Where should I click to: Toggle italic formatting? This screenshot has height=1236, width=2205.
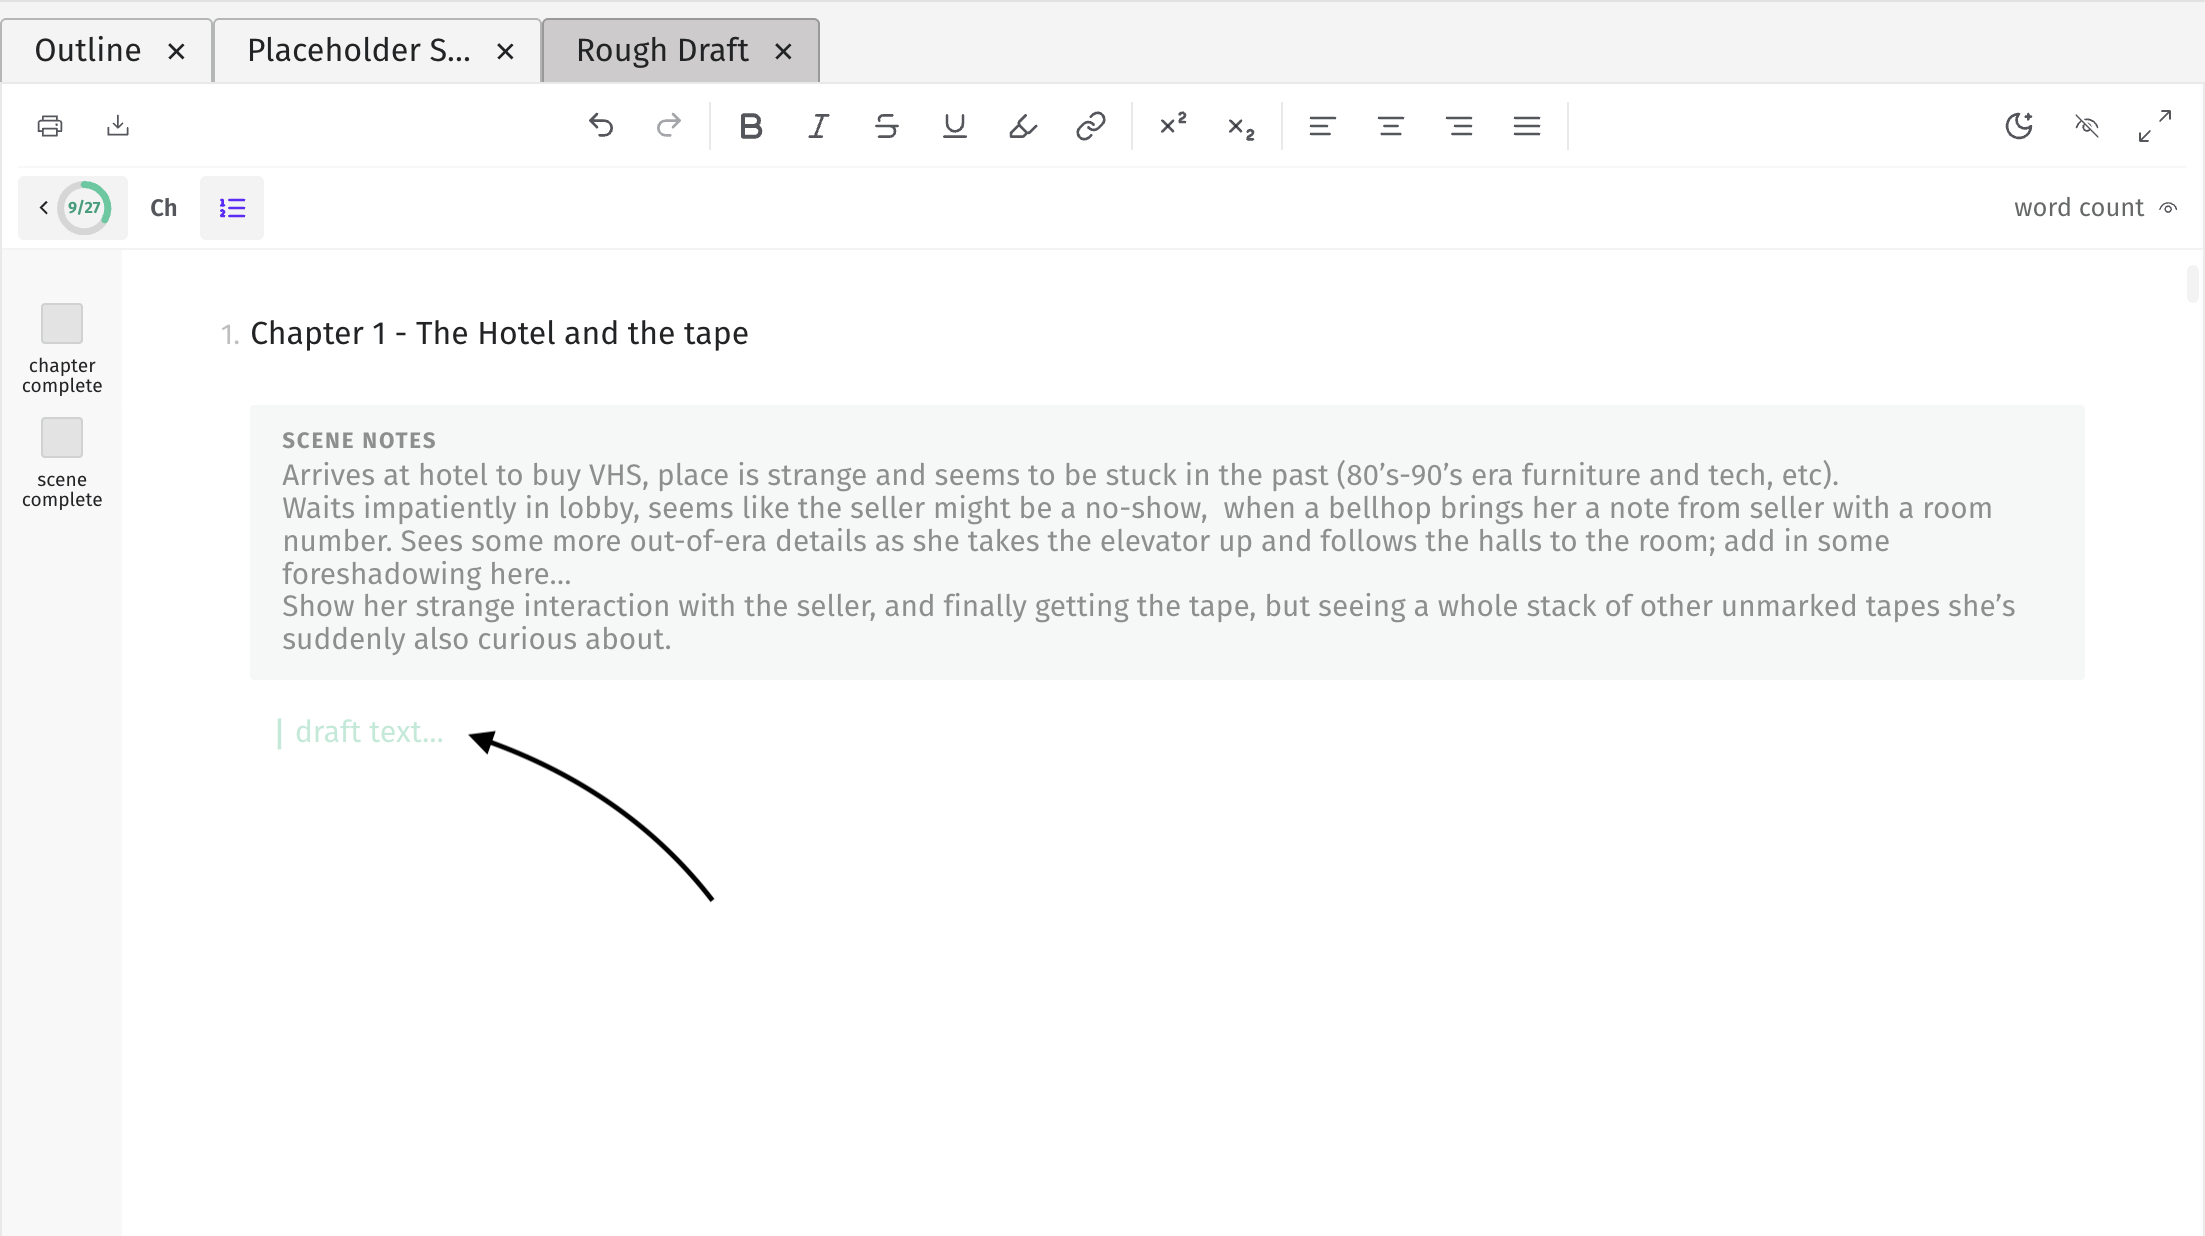click(x=819, y=126)
